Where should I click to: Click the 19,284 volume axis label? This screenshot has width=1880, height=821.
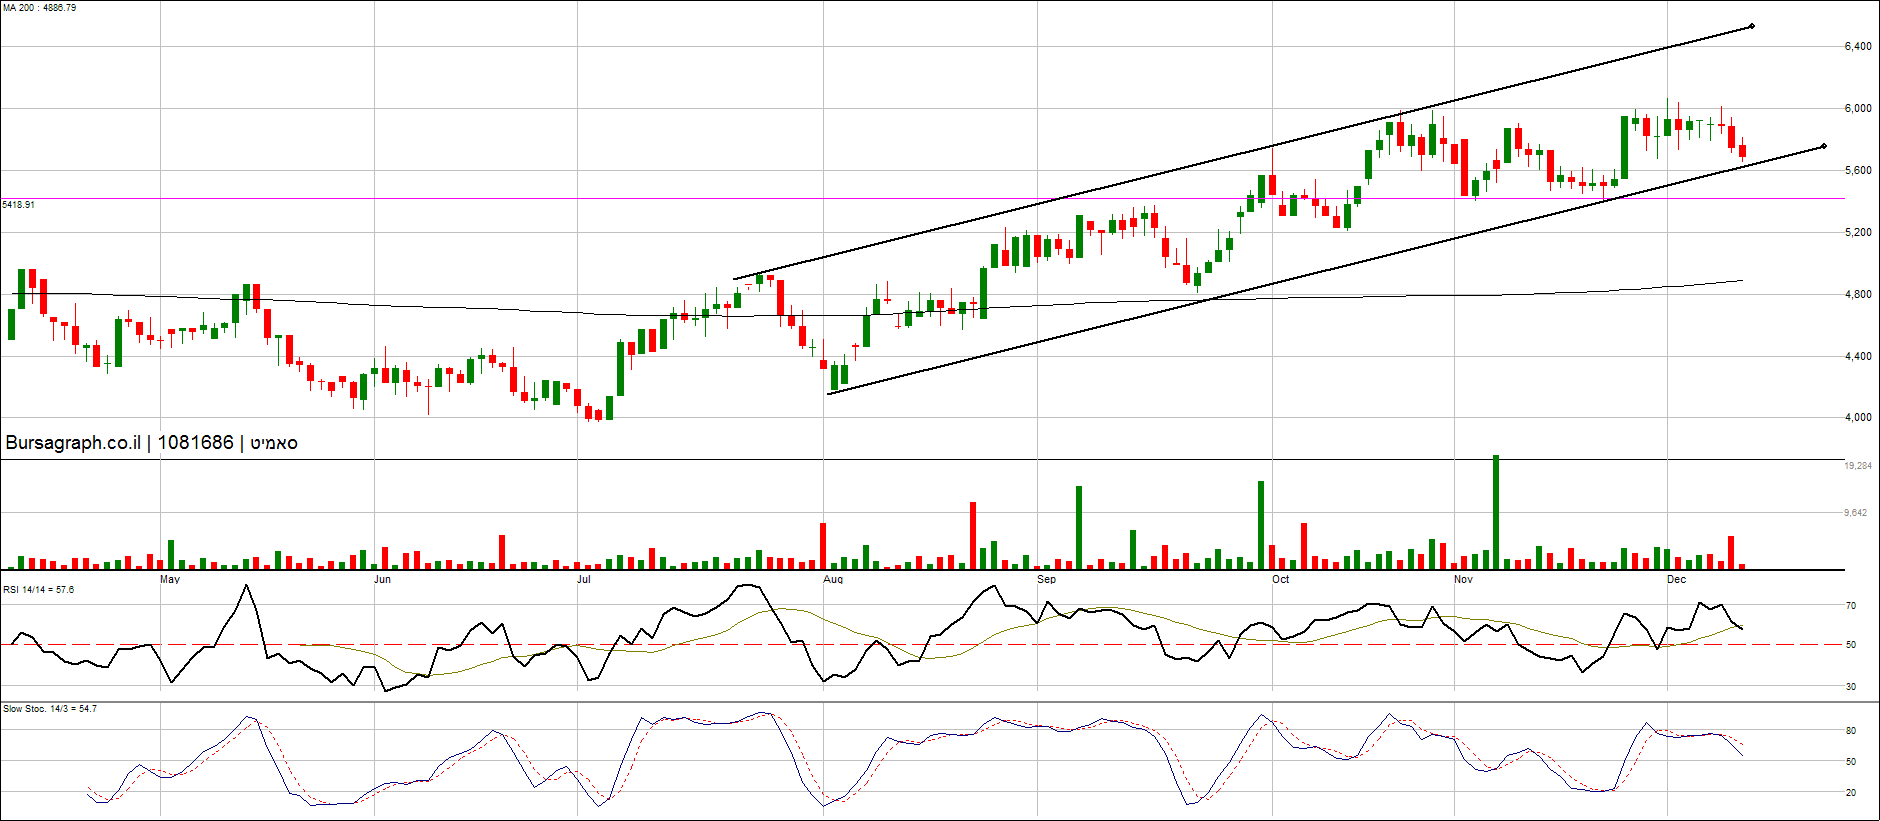1858,466
